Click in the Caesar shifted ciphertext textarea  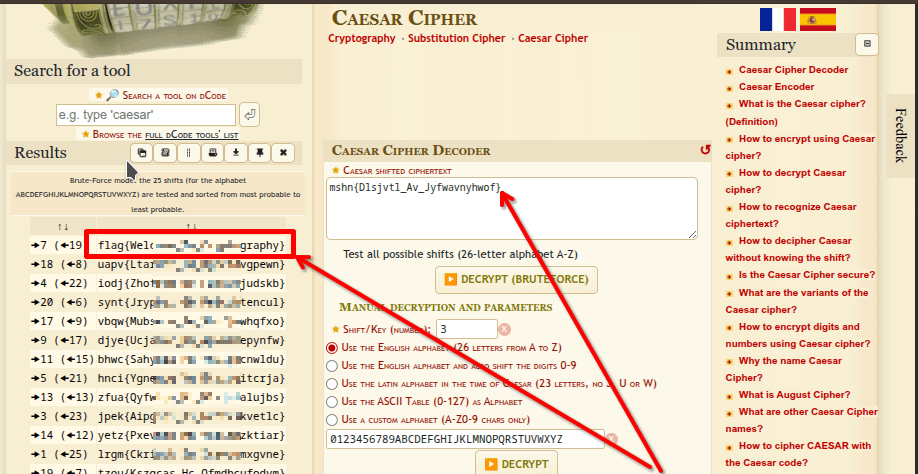[512, 208]
